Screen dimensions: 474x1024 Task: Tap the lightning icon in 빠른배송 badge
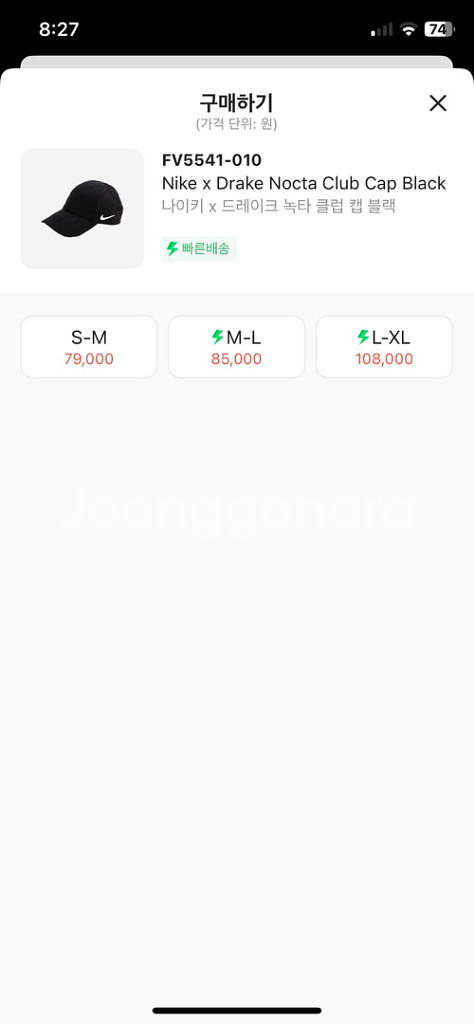click(172, 249)
